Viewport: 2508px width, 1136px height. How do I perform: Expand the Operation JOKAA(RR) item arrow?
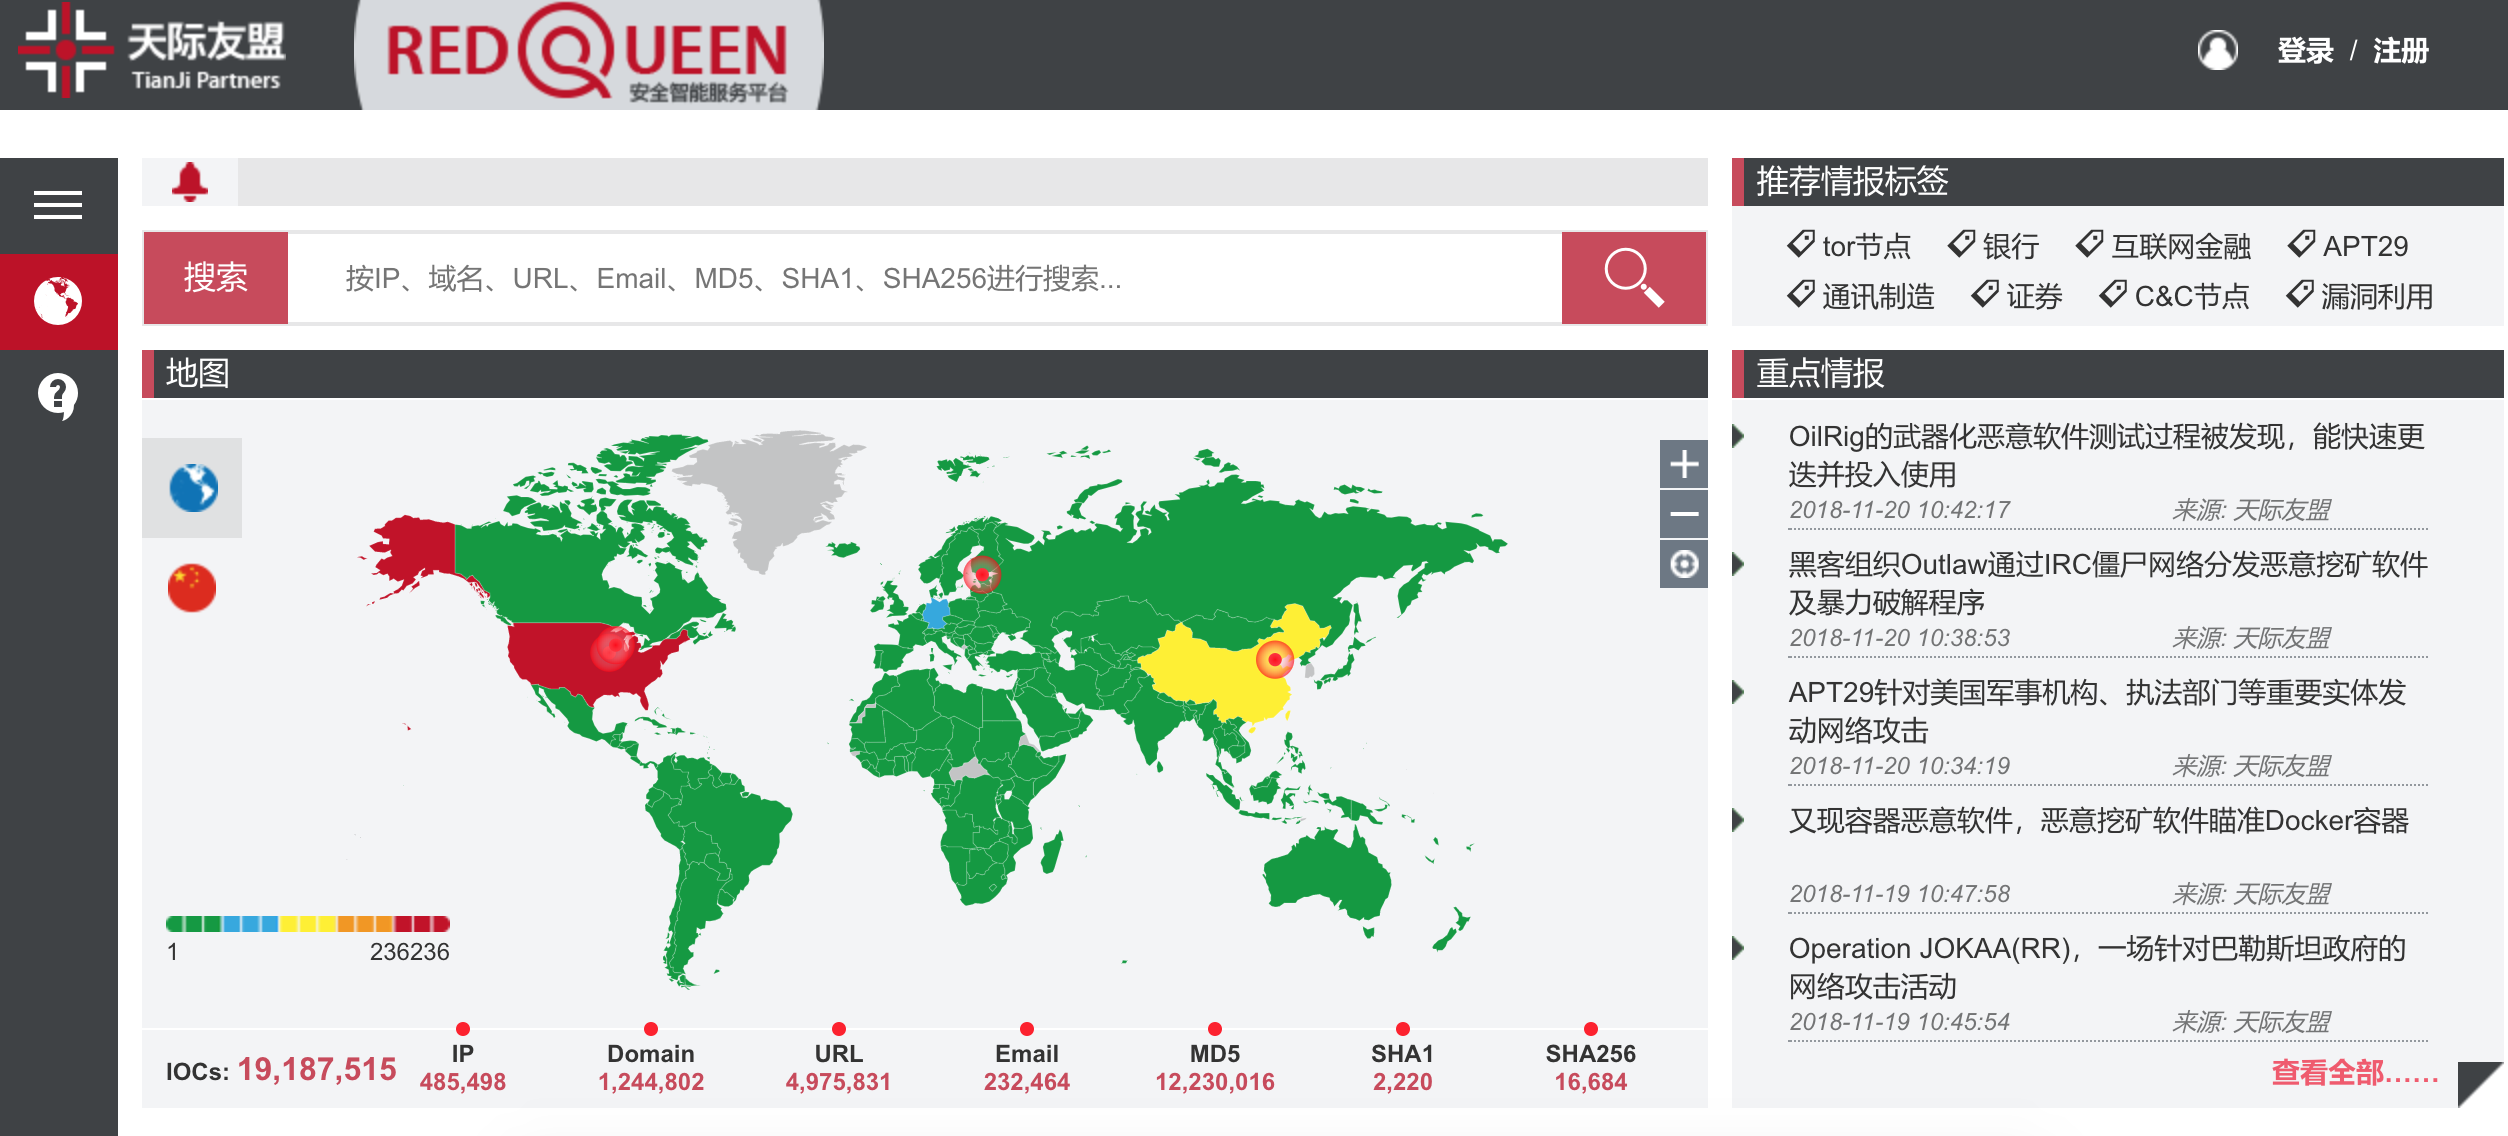point(1739,948)
